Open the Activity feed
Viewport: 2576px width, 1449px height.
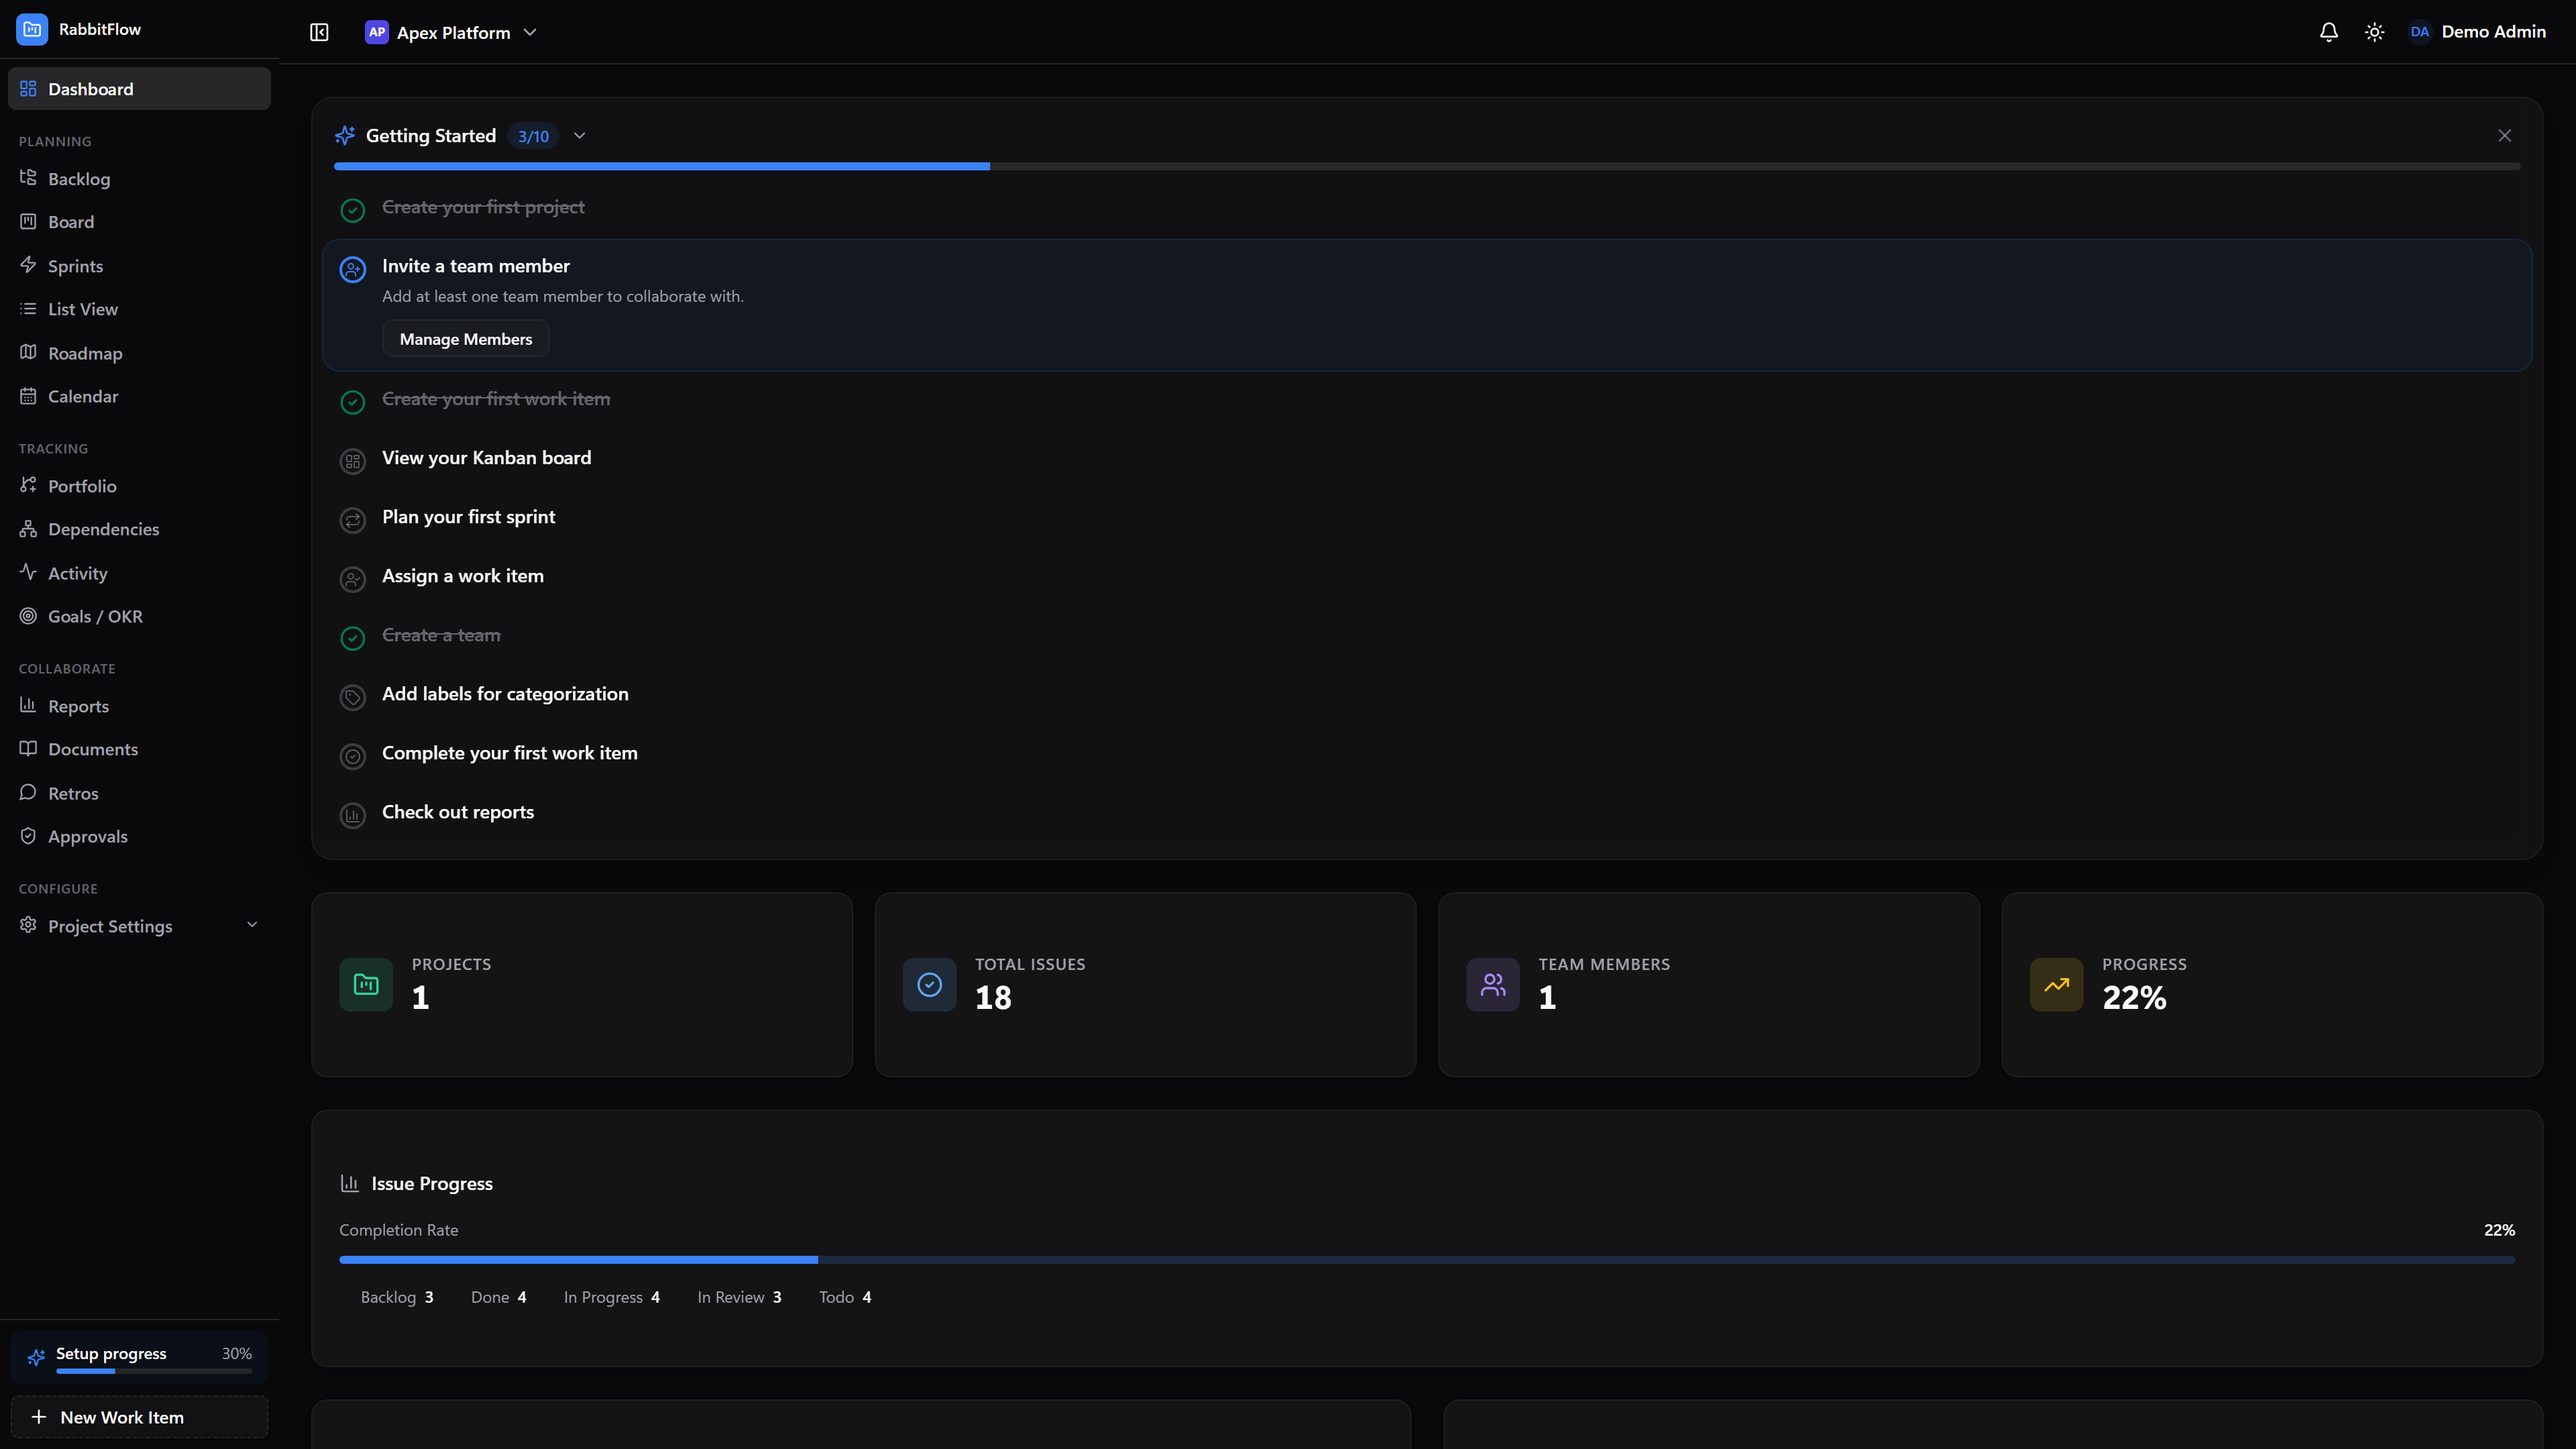tap(139, 573)
